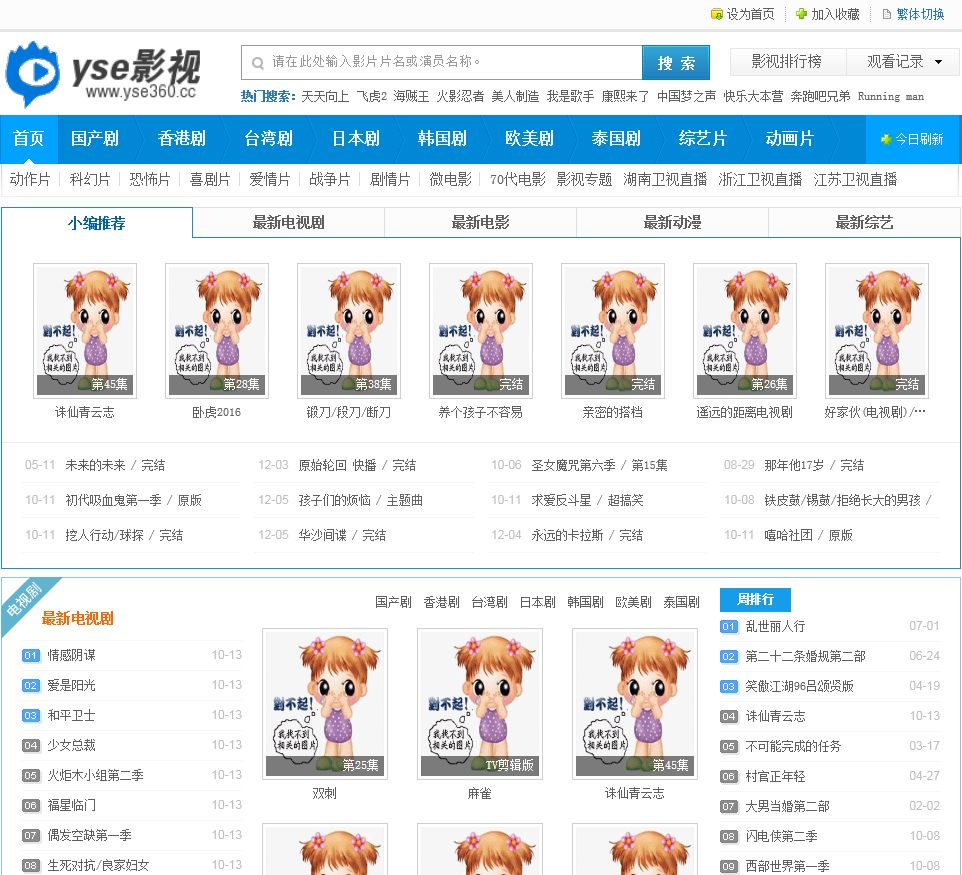The height and width of the screenshot is (875, 962).
Task: Filter TV dramas by 国产剧 in 最新电视剧 section
Action: [393, 602]
